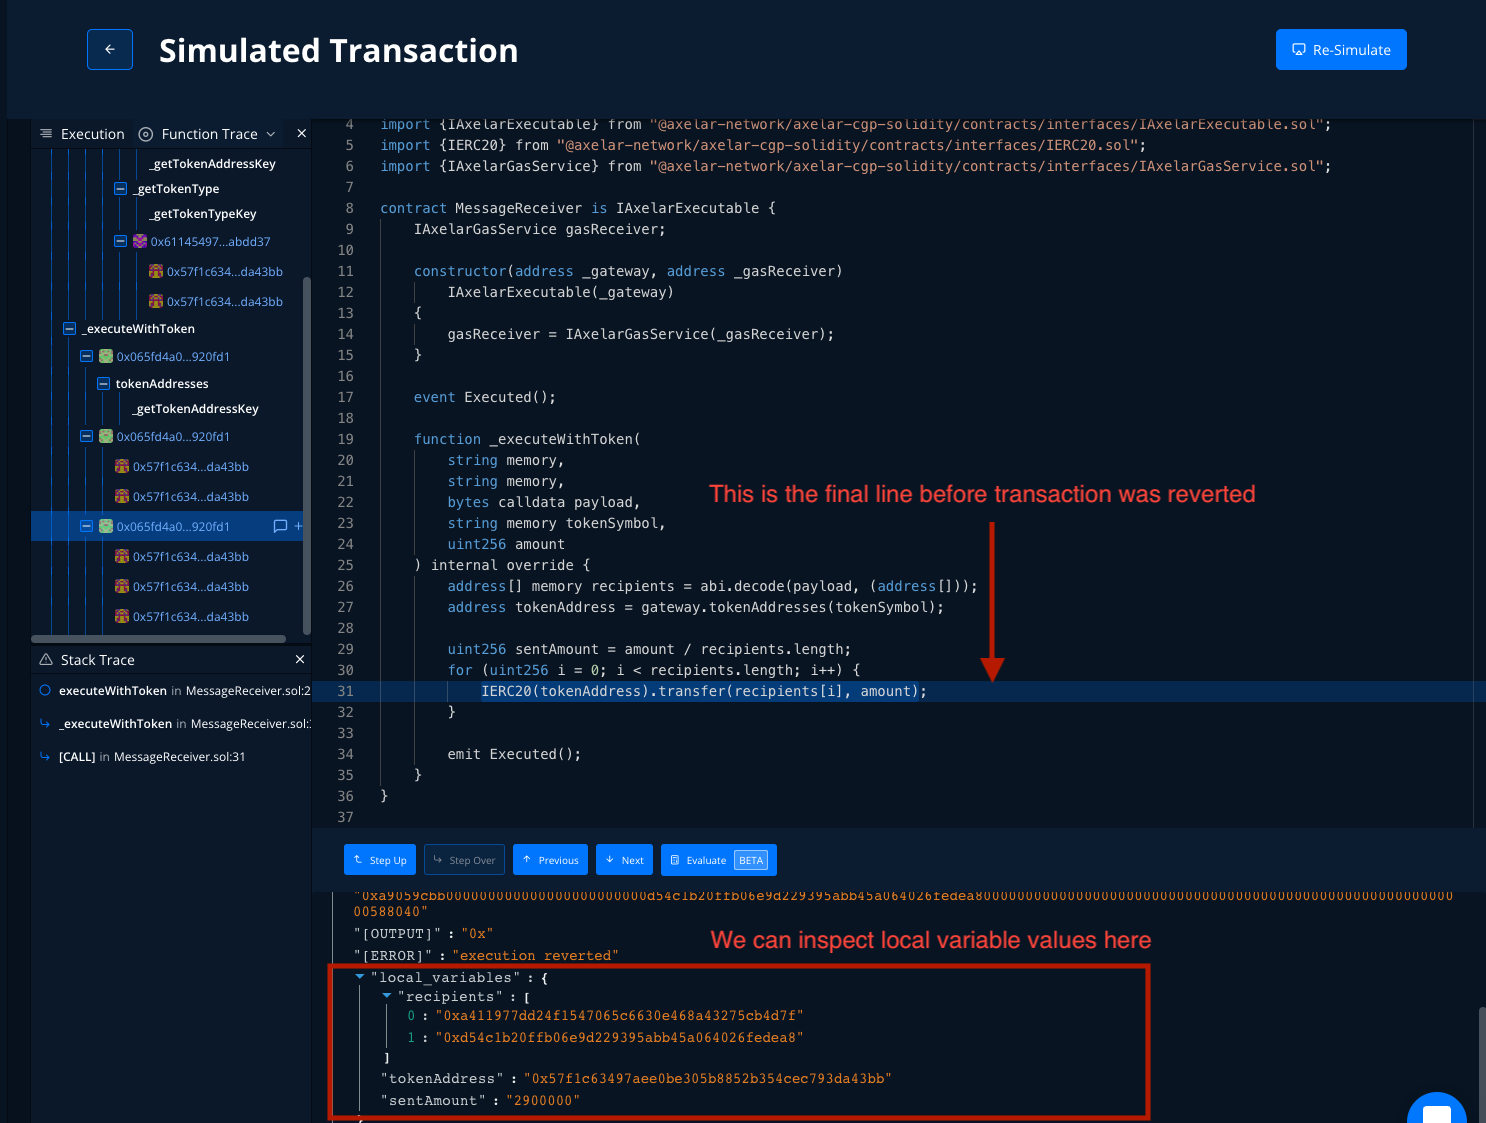Close the Stack Trace panel
The width and height of the screenshot is (1486, 1123).
300,660
